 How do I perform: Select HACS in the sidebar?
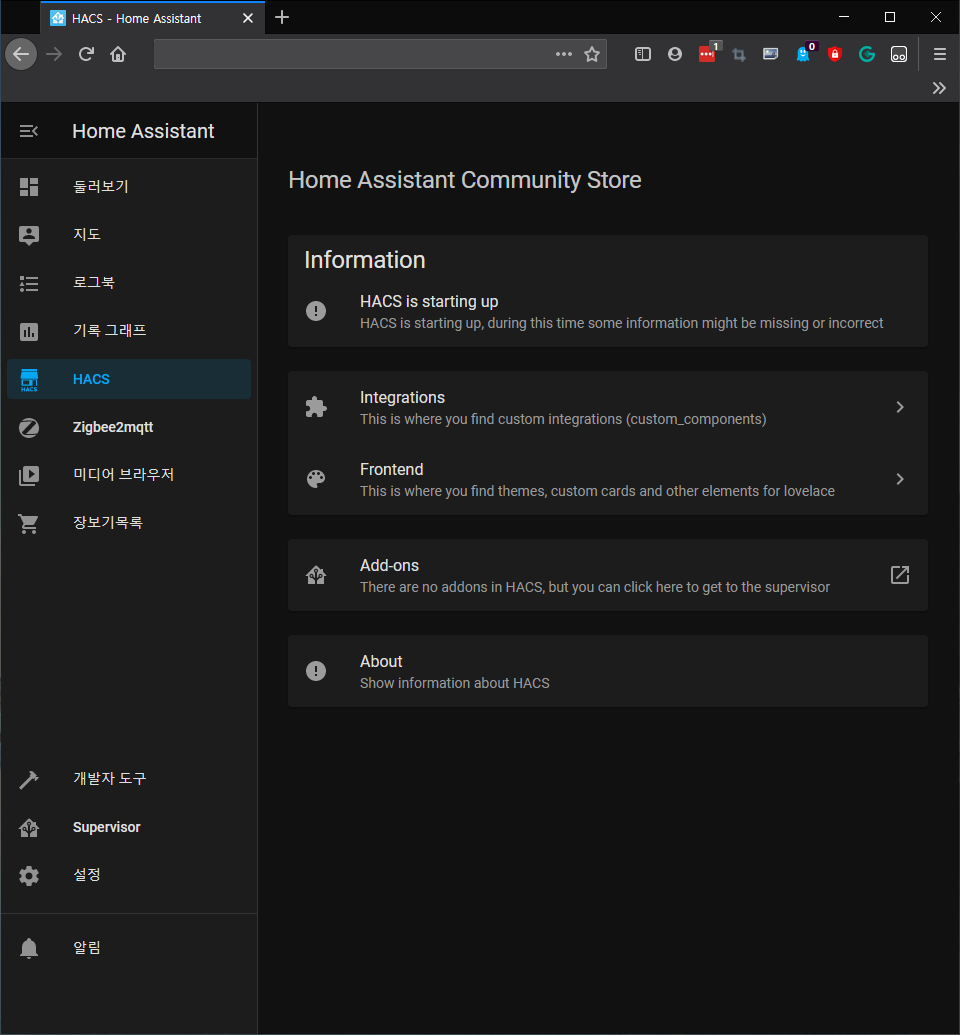[x=129, y=379]
